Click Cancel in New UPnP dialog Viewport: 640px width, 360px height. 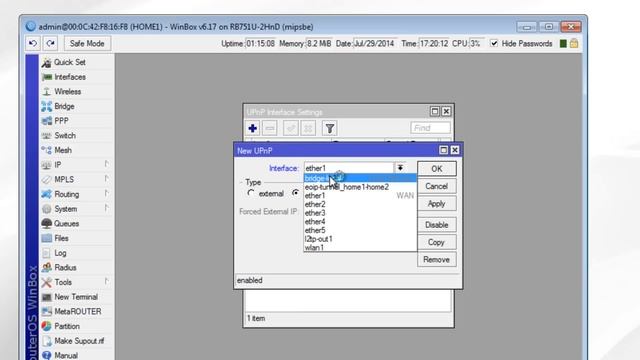click(437, 186)
